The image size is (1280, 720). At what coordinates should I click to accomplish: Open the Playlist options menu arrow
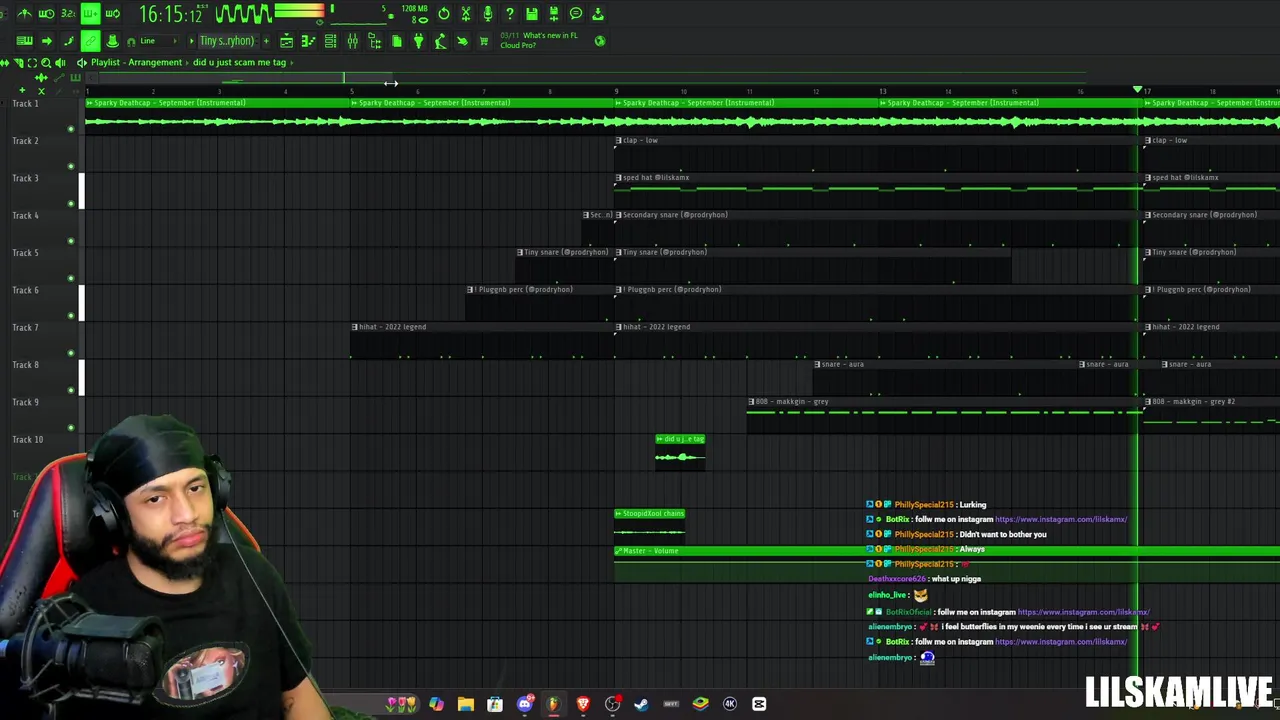(x=82, y=62)
